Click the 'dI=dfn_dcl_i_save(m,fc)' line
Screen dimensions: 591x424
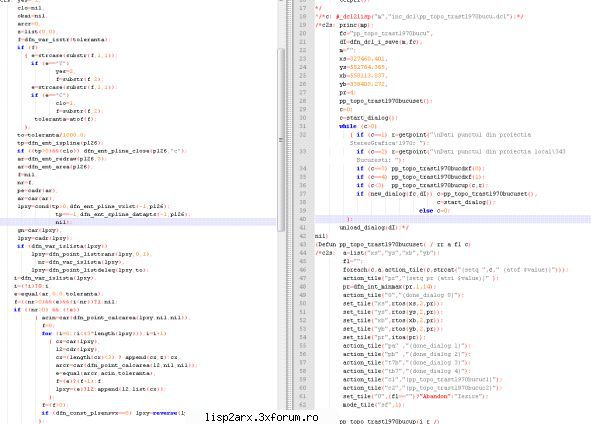tap(381, 42)
